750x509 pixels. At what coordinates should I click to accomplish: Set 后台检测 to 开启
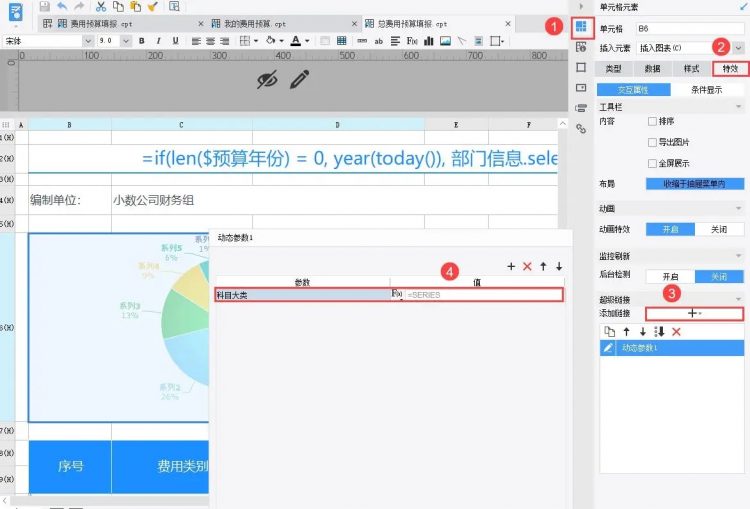[670, 277]
